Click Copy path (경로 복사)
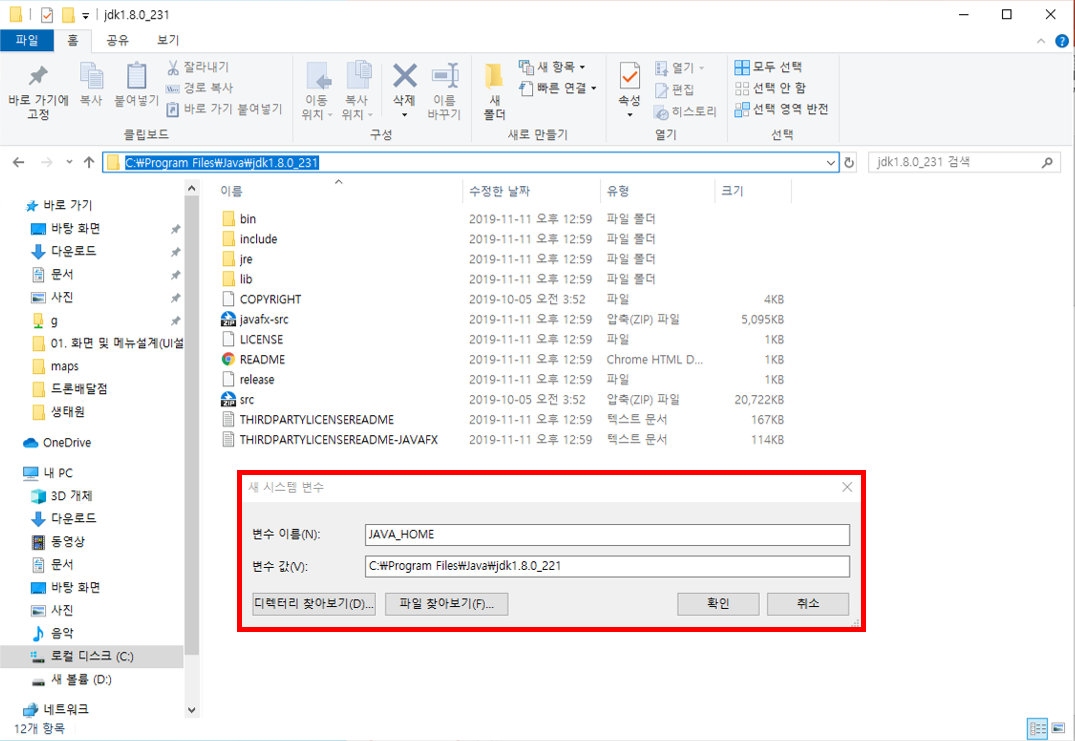 [200, 88]
